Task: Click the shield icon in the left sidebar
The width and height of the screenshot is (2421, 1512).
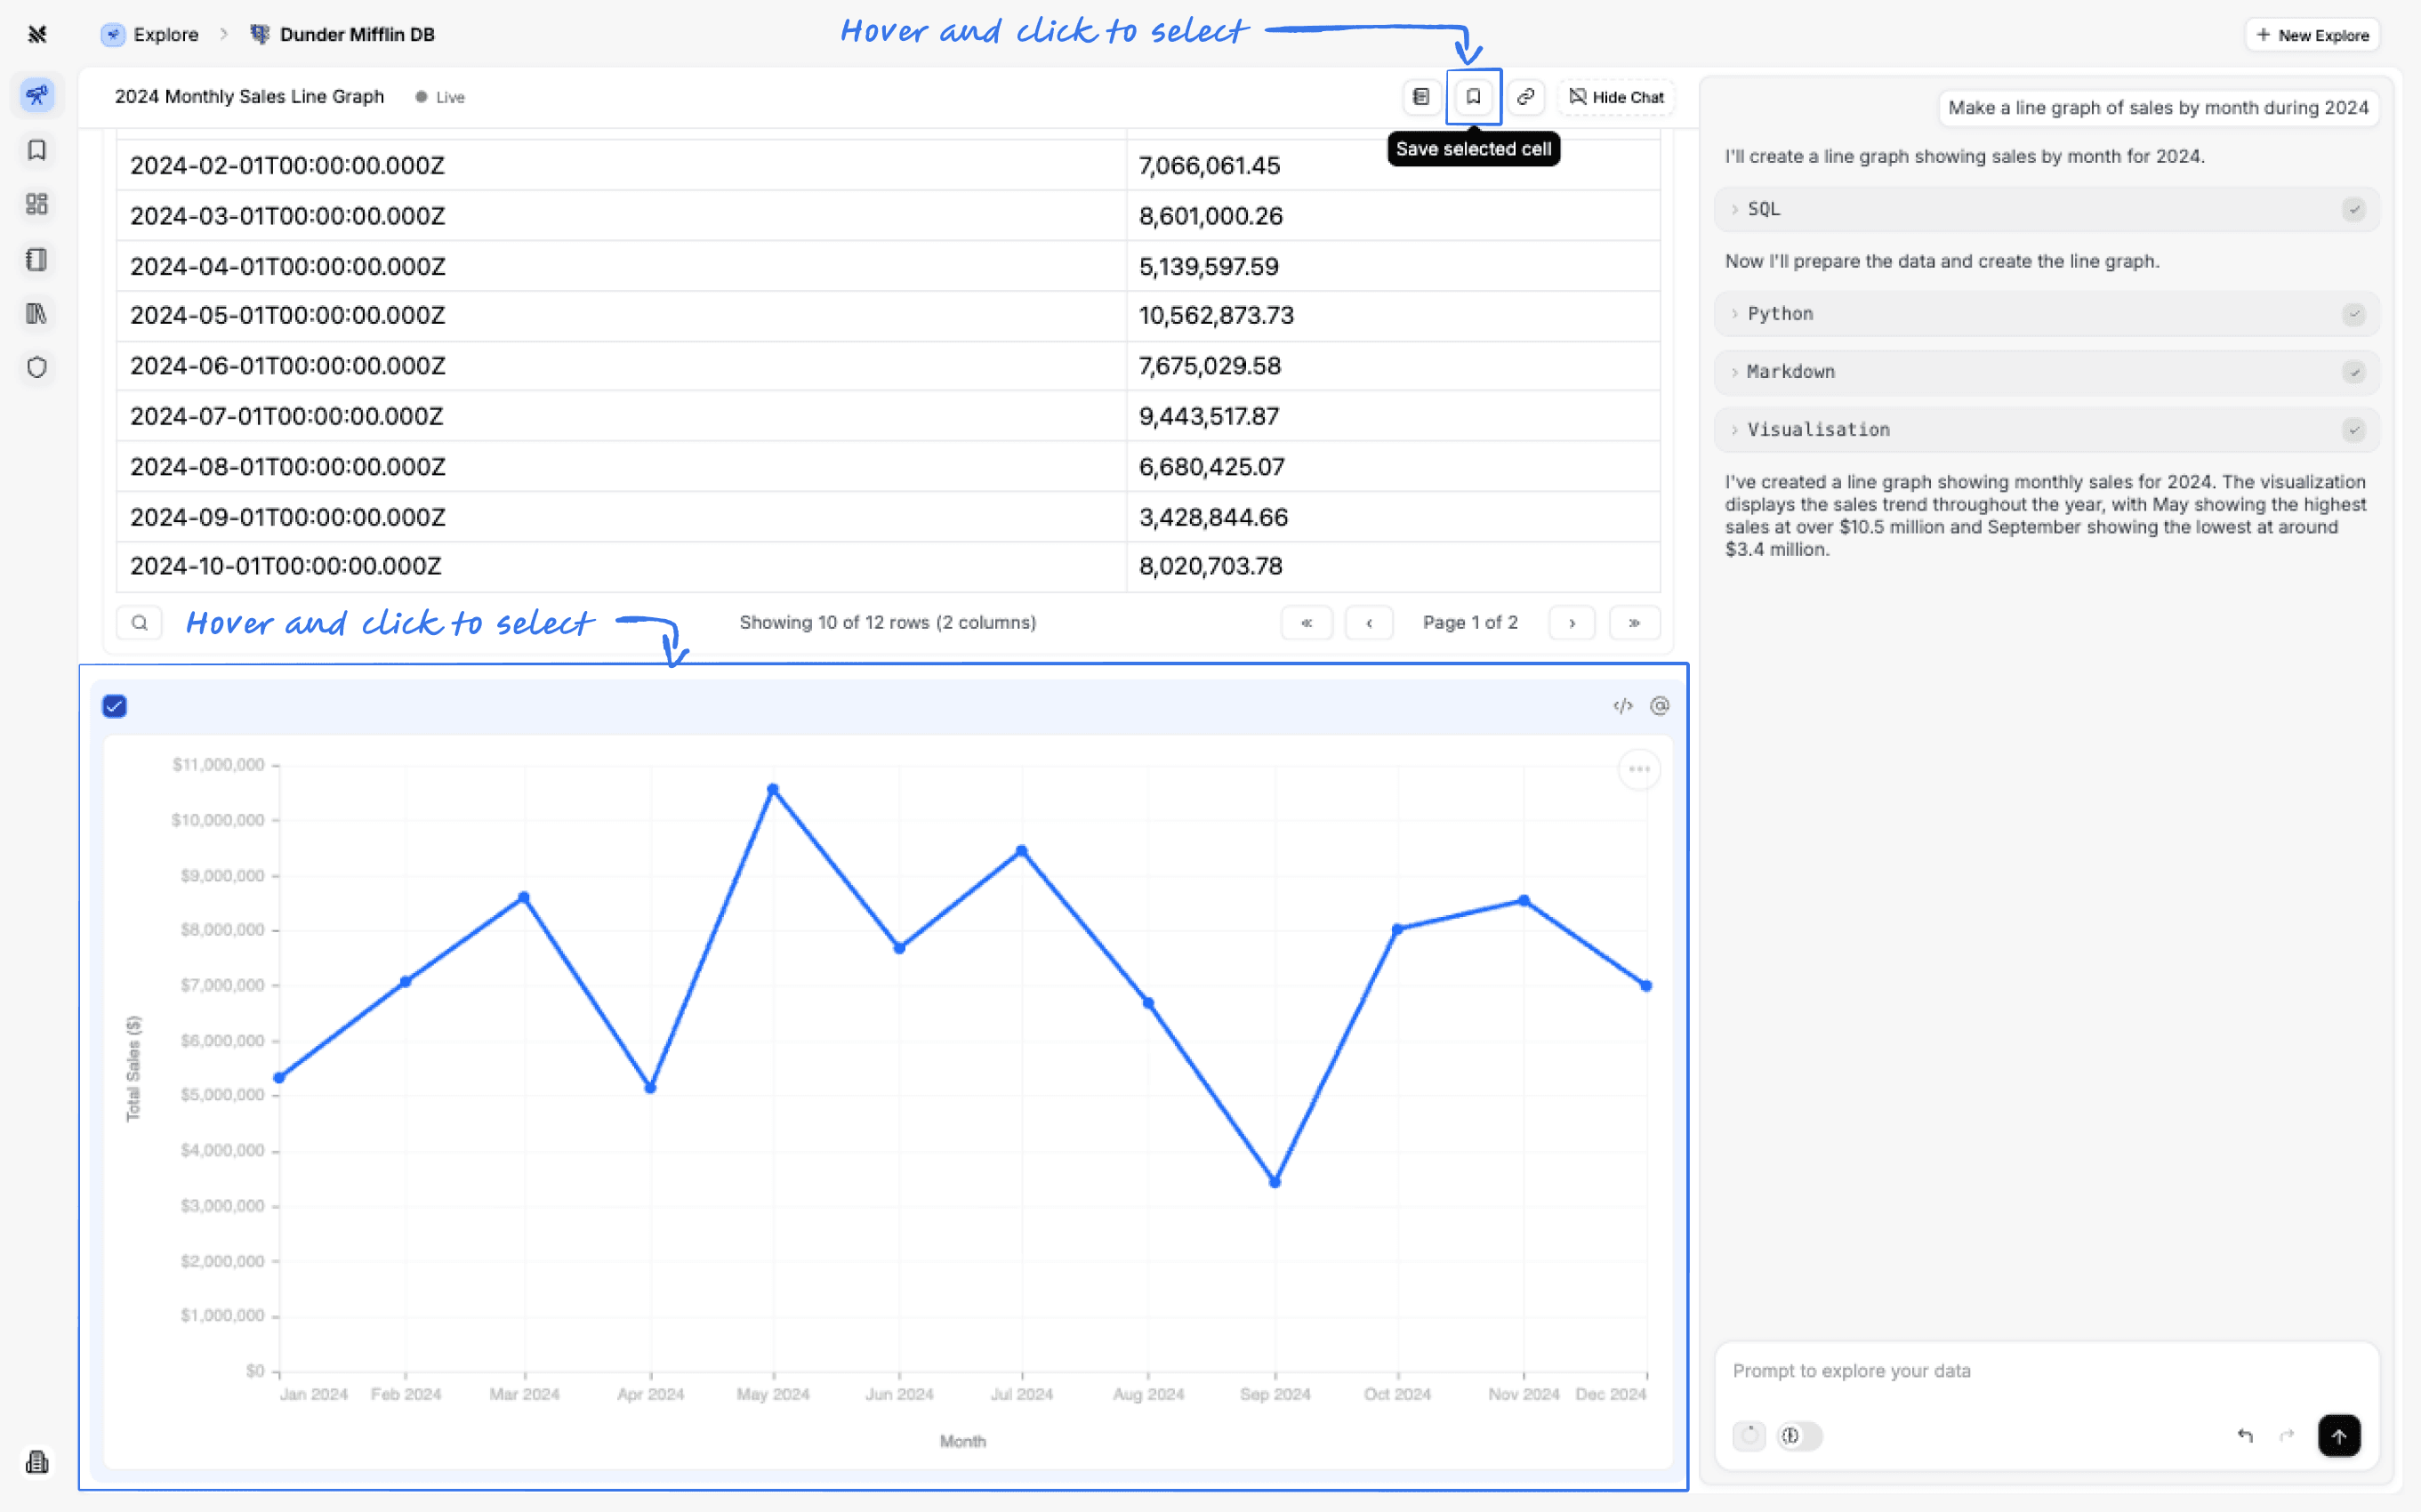Action: click(37, 367)
